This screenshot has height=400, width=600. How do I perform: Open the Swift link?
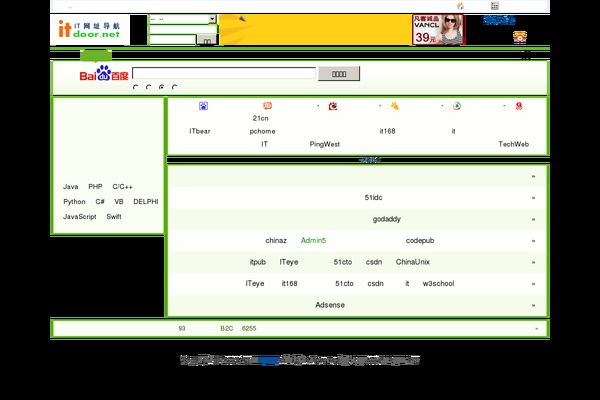[x=114, y=217]
